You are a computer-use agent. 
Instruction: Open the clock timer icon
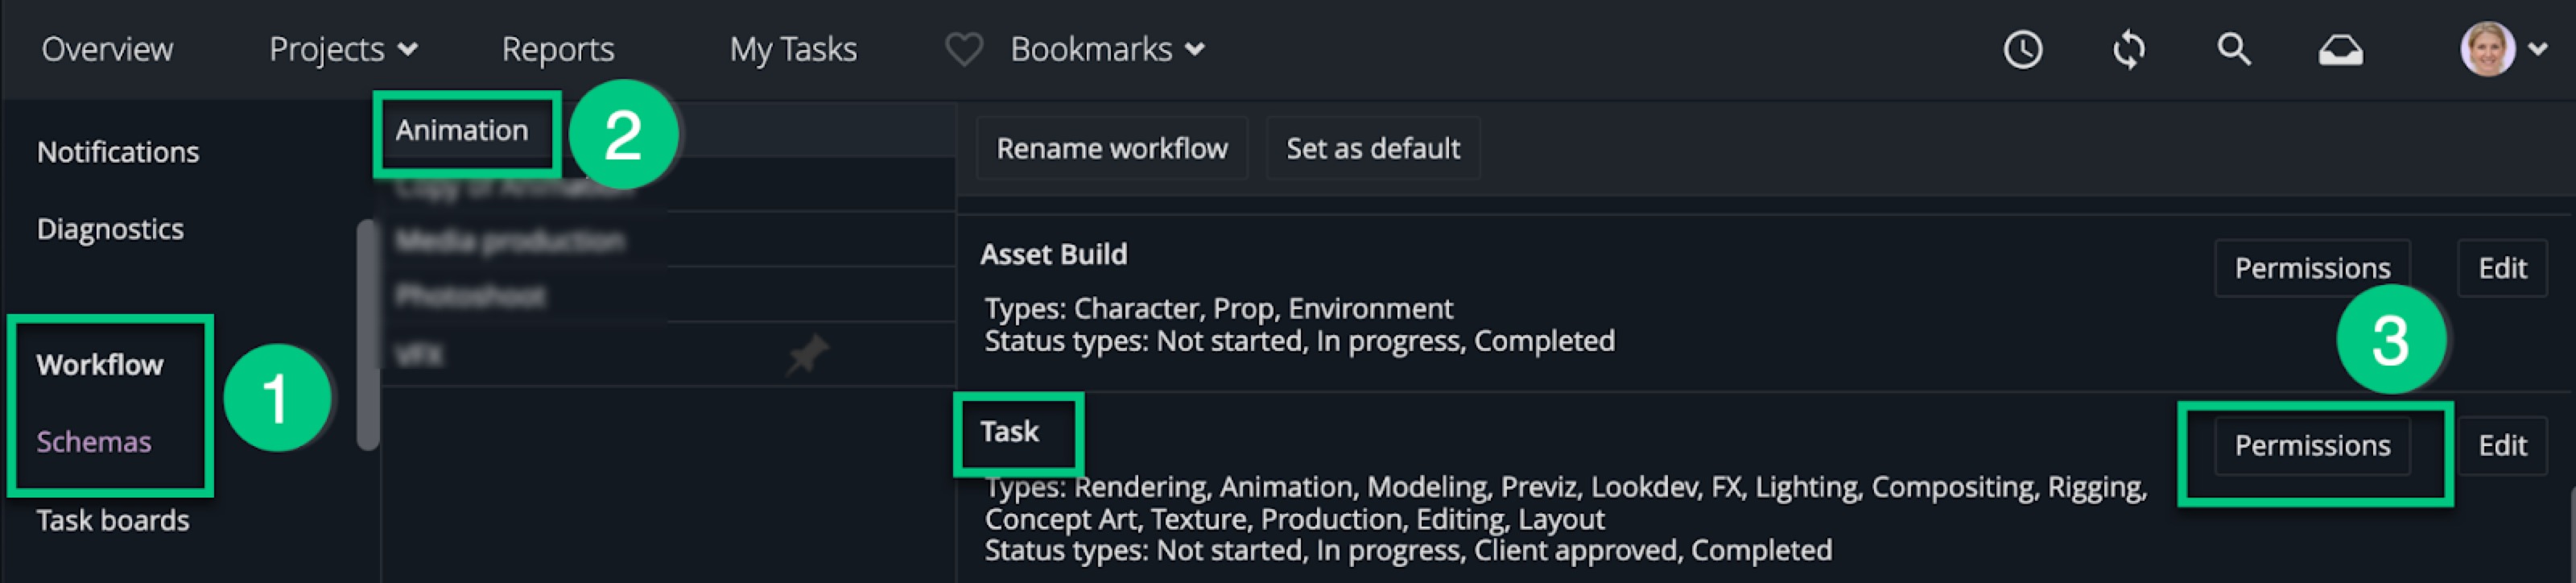tap(2022, 49)
